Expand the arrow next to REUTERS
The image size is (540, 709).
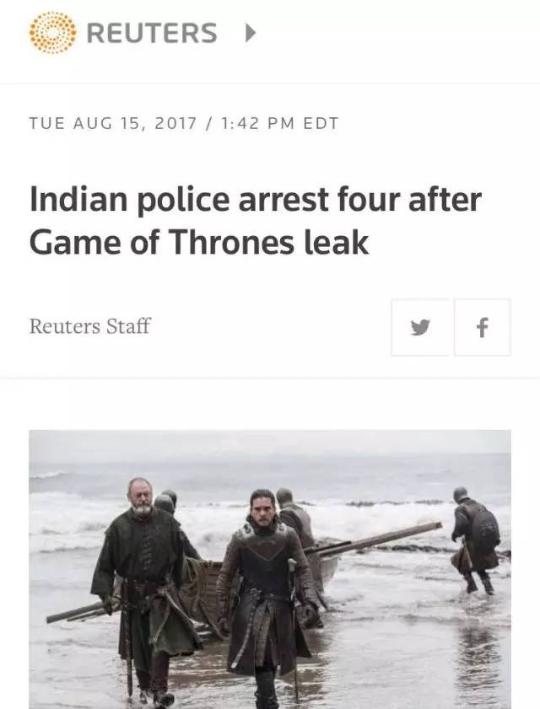click(250, 33)
